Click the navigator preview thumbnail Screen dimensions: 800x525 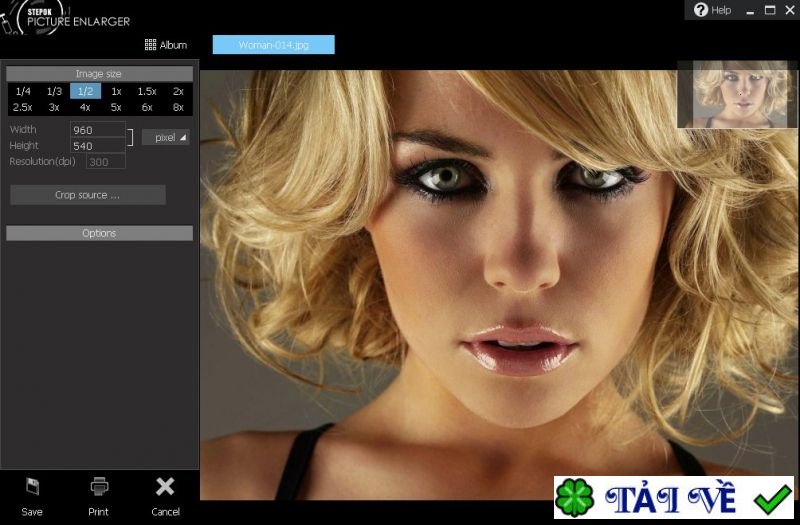click(x=737, y=94)
